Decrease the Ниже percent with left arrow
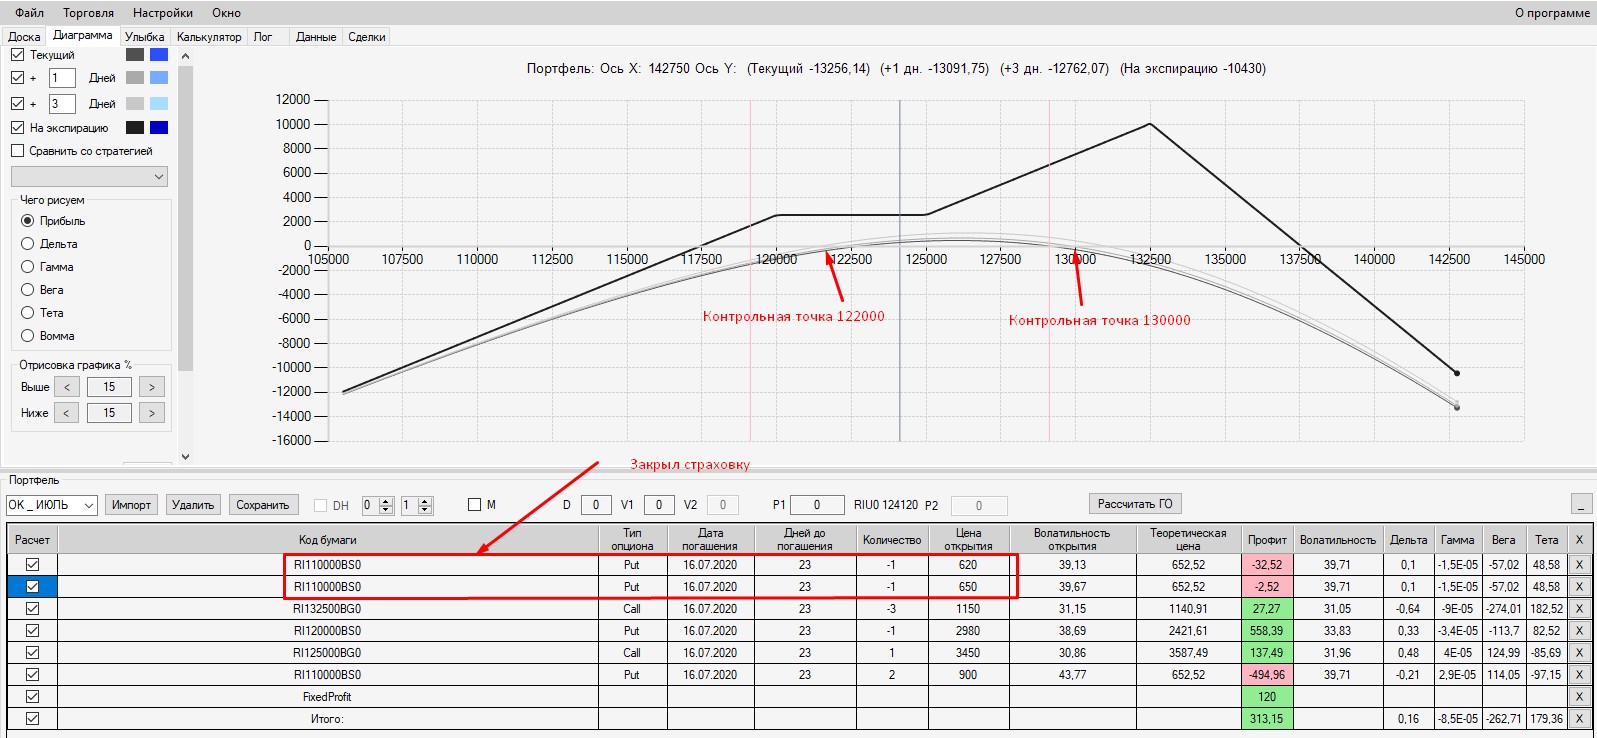Viewport: 1597px width, 738px height. [67, 413]
